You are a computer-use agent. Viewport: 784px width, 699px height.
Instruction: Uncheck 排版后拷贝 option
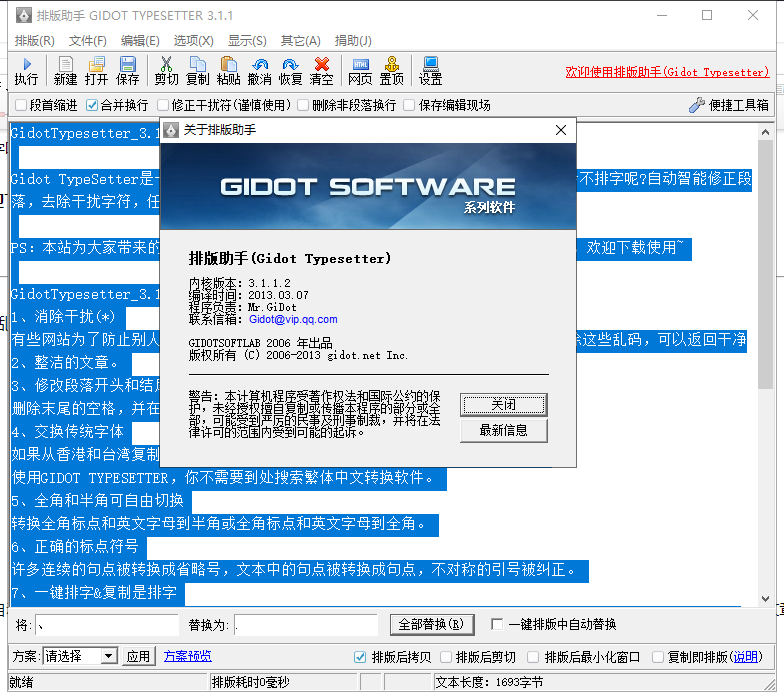click(x=360, y=657)
